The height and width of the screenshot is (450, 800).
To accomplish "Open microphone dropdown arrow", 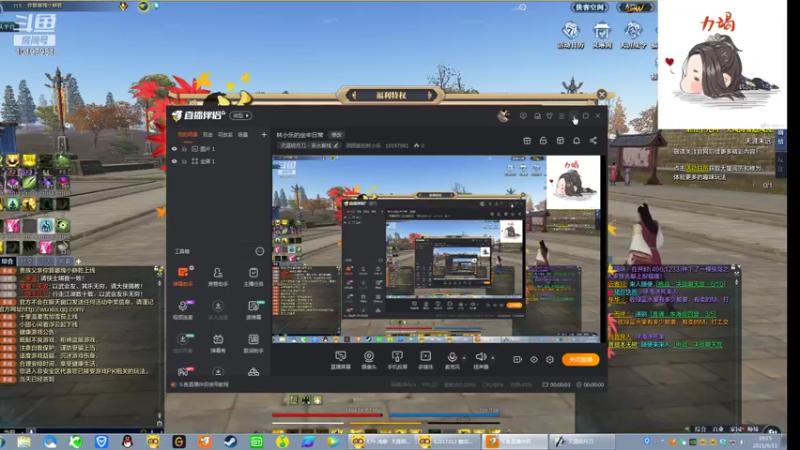I will (x=464, y=358).
